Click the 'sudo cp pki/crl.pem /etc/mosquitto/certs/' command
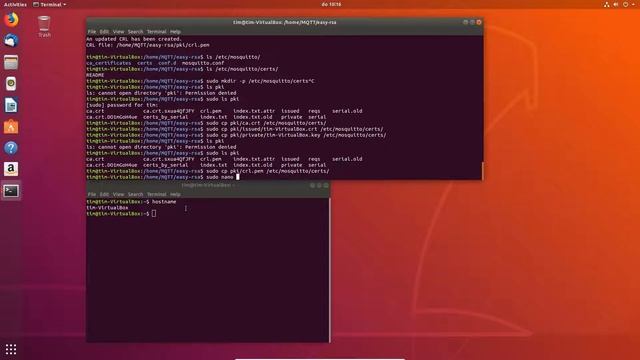640x360 pixels. (268, 171)
